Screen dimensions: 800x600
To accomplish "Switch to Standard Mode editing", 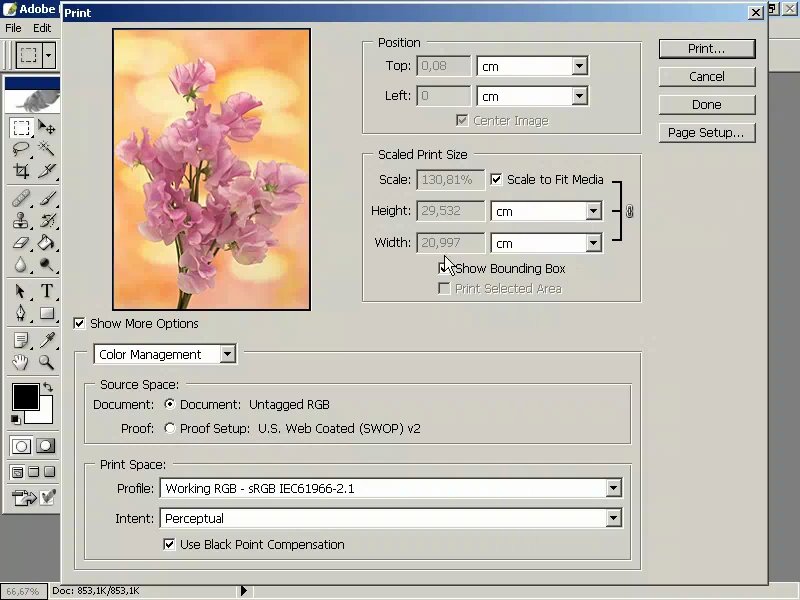I will point(21,446).
